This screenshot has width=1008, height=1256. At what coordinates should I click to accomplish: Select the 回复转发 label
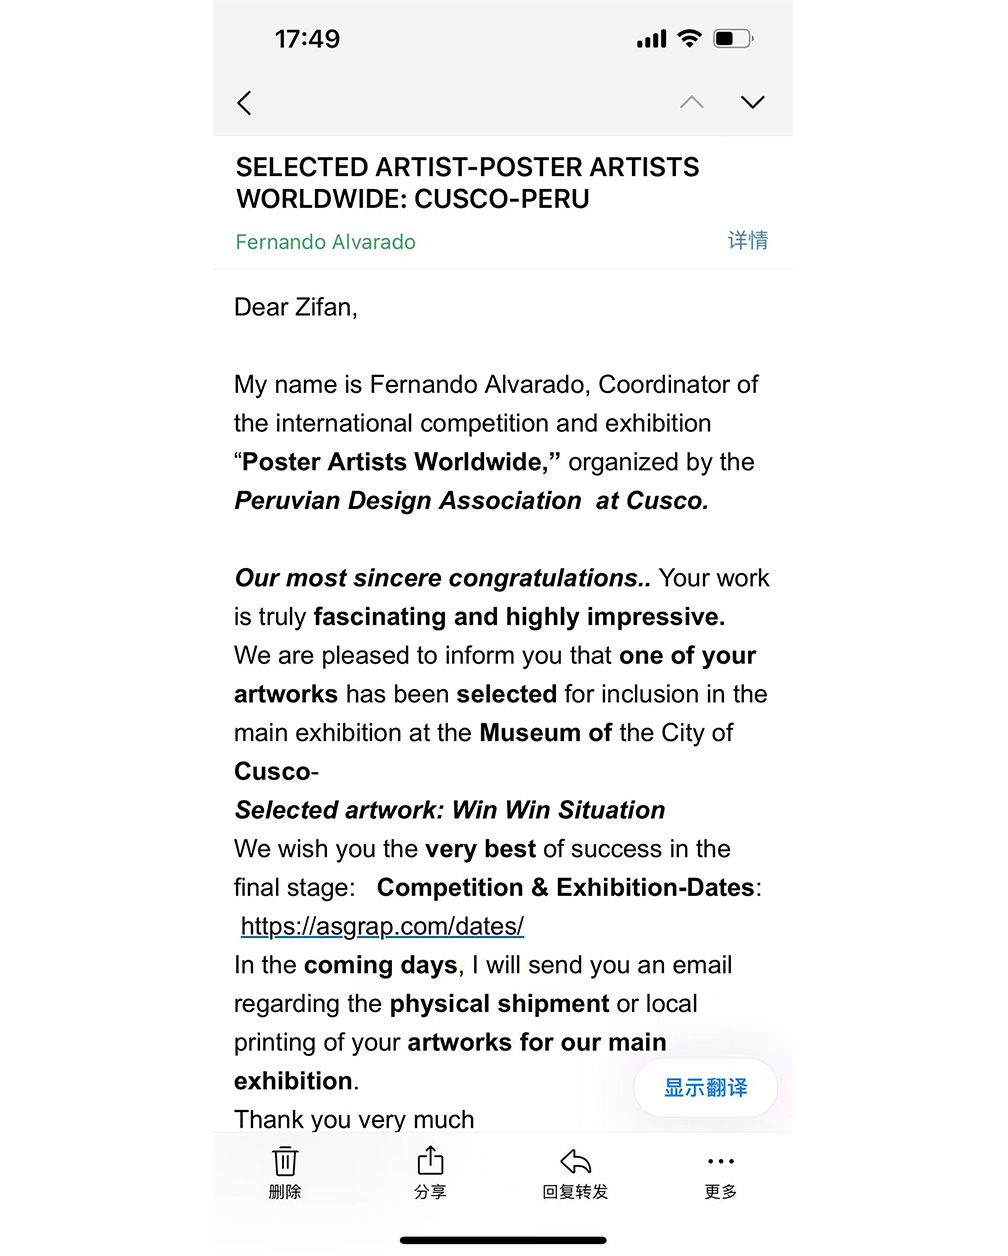[x=575, y=1192]
